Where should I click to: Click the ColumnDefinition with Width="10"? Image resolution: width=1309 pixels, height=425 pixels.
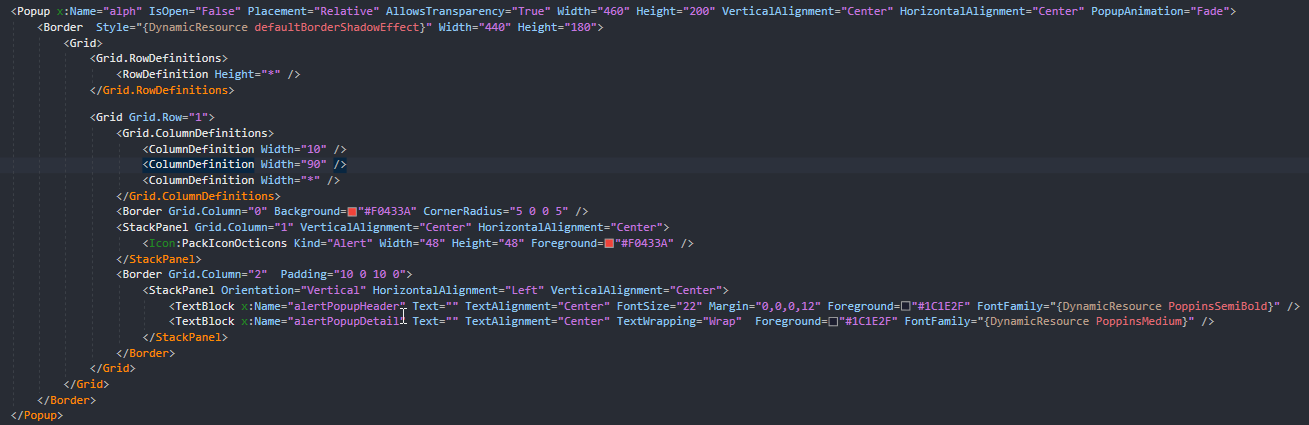[244, 149]
